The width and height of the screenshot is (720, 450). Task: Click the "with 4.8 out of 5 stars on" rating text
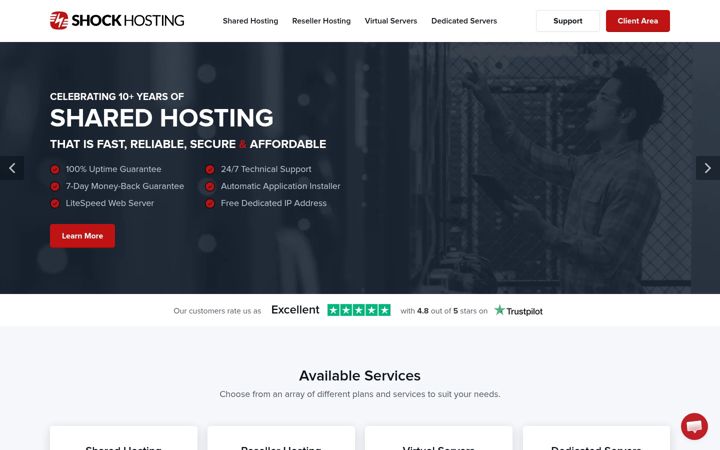point(444,311)
